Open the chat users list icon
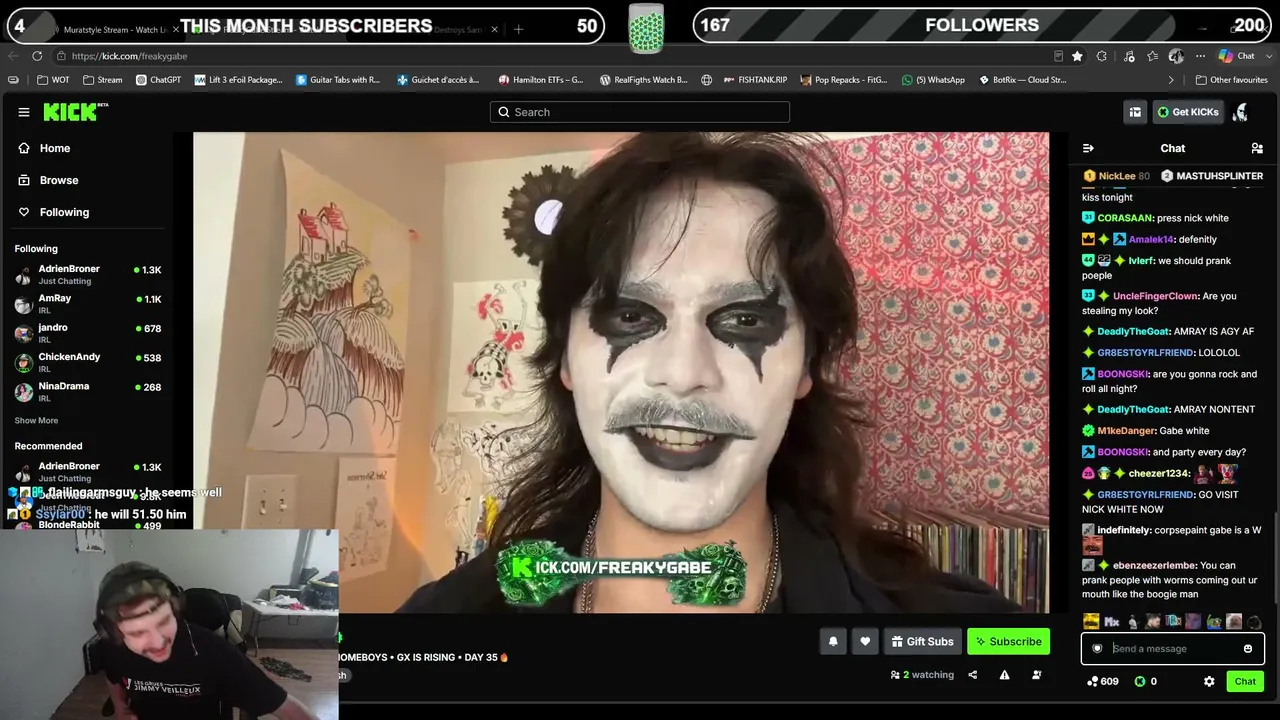 (x=1257, y=148)
